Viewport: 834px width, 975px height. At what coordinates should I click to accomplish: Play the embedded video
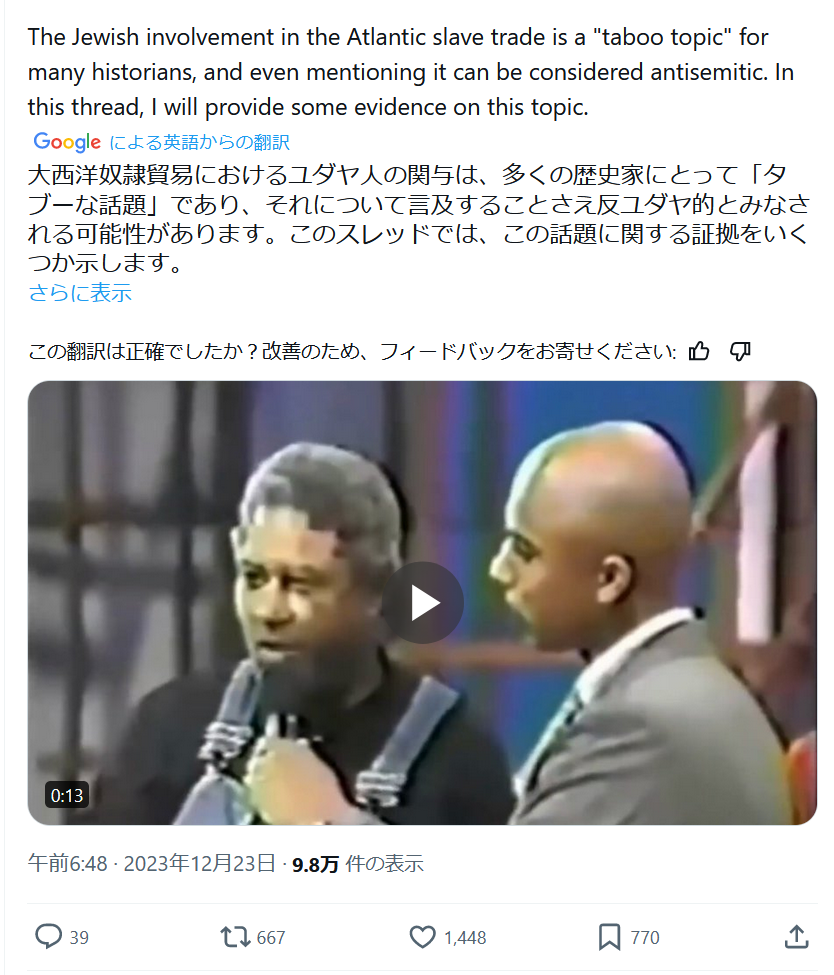tap(422, 603)
